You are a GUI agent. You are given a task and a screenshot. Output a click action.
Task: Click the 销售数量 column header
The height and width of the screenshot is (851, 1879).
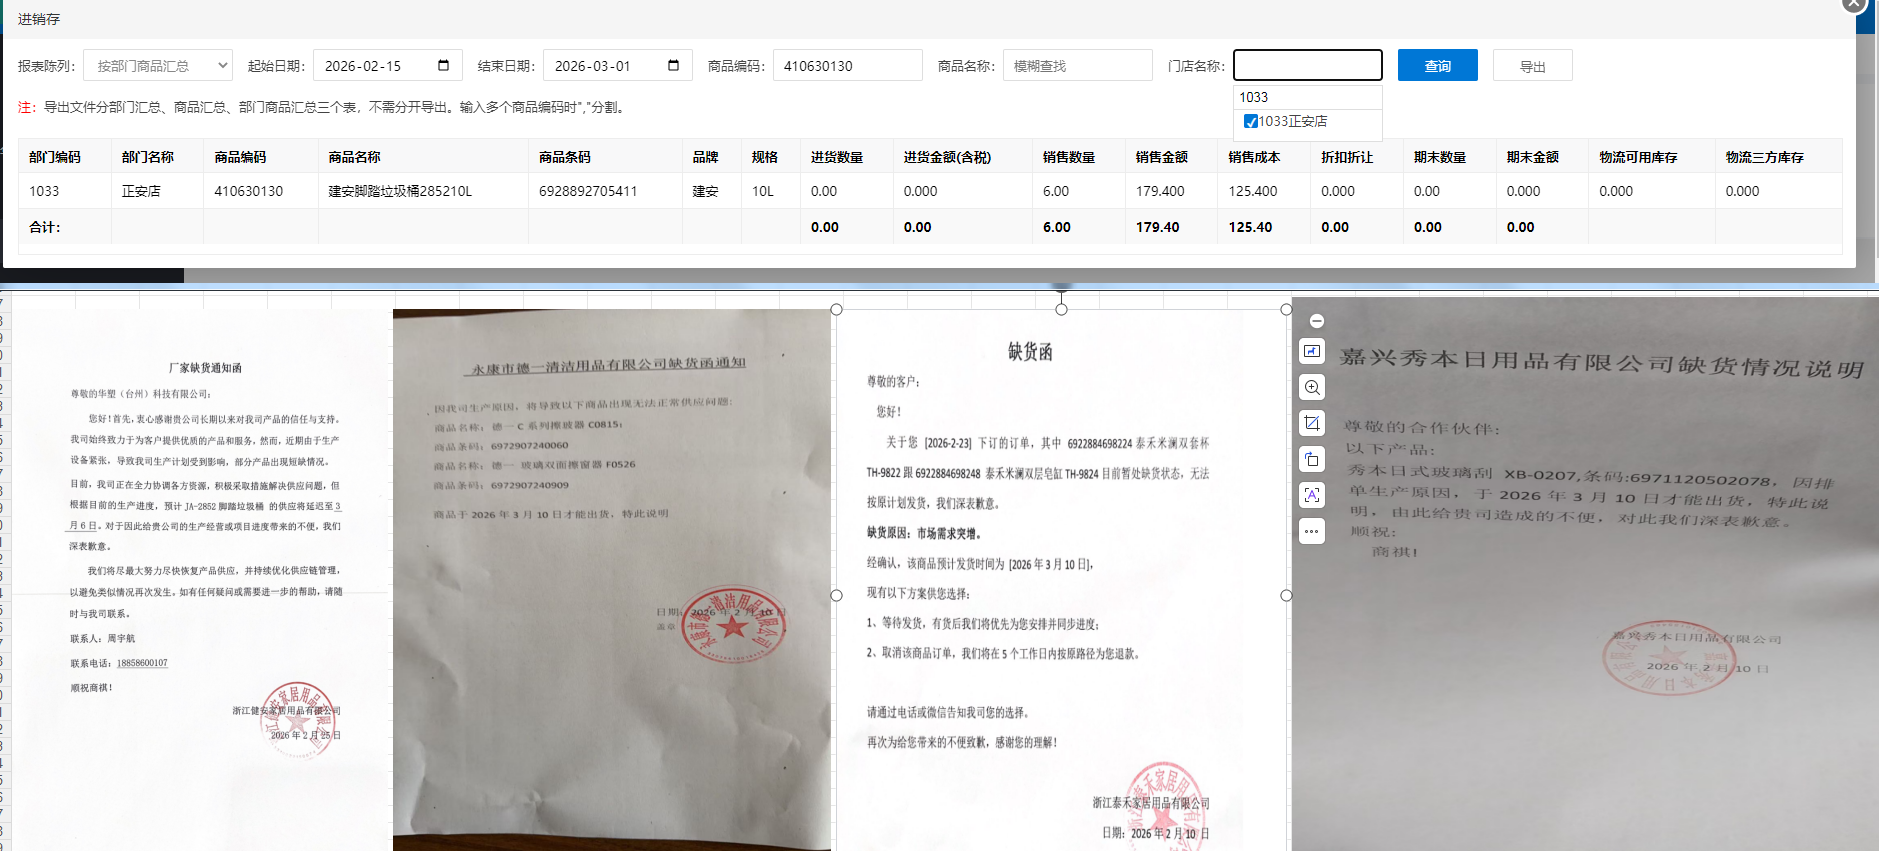(x=1068, y=157)
